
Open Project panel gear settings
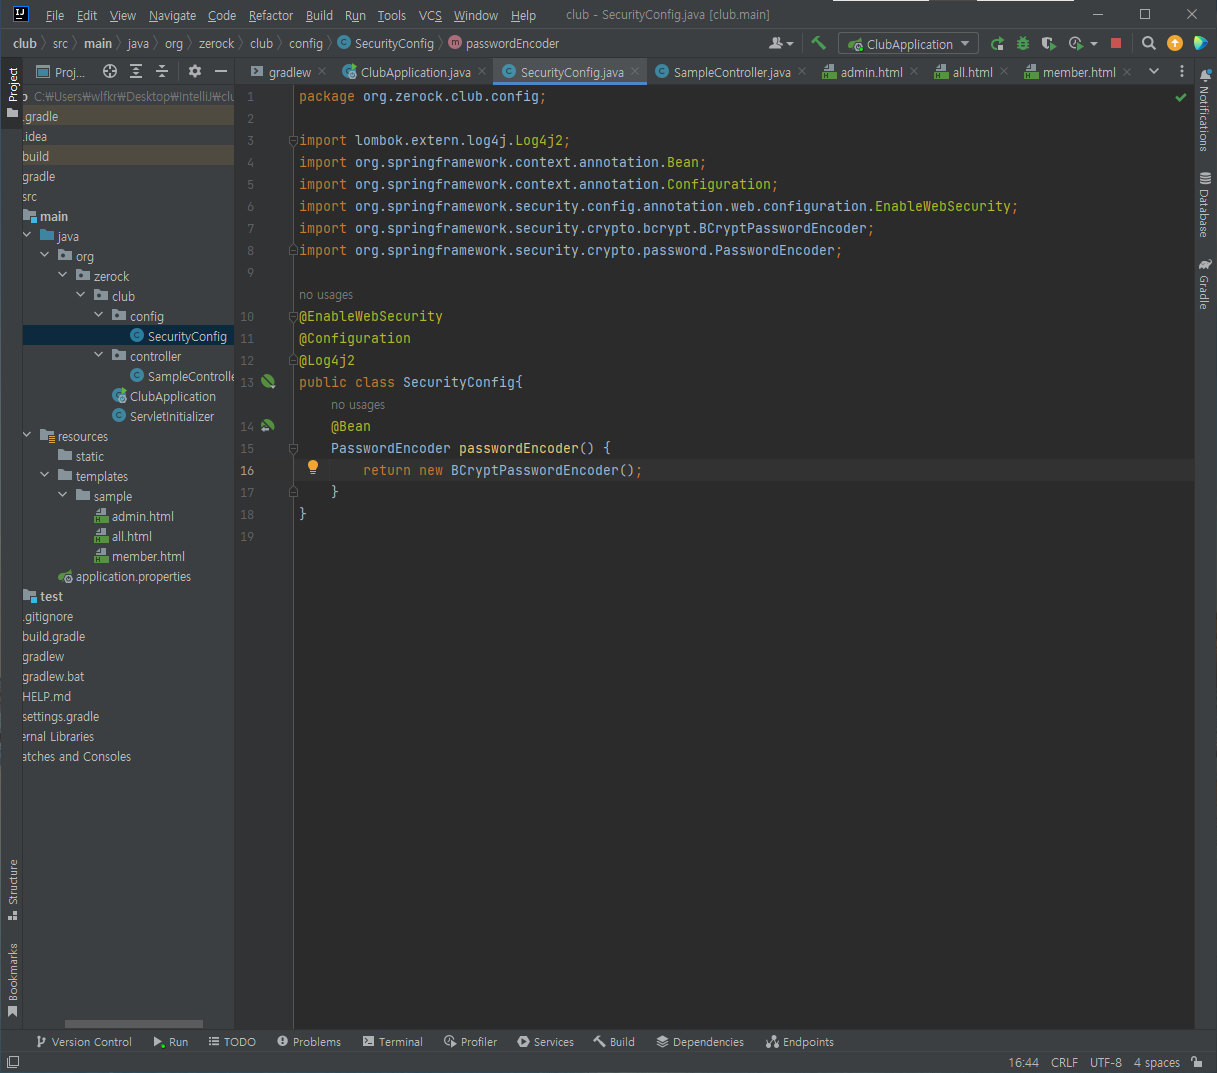click(195, 71)
